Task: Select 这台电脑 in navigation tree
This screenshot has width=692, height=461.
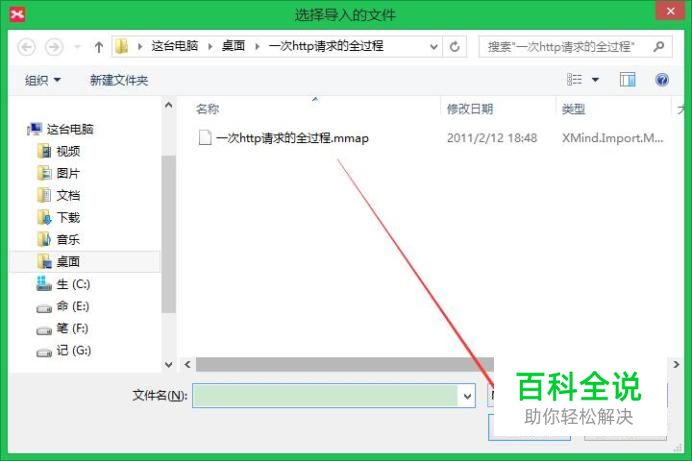Action: (60, 129)
